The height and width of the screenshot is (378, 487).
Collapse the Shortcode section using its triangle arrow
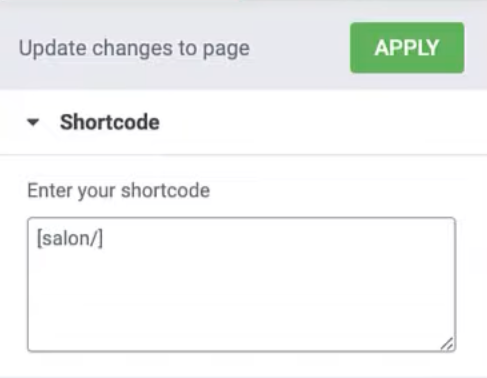click(33, 122)
